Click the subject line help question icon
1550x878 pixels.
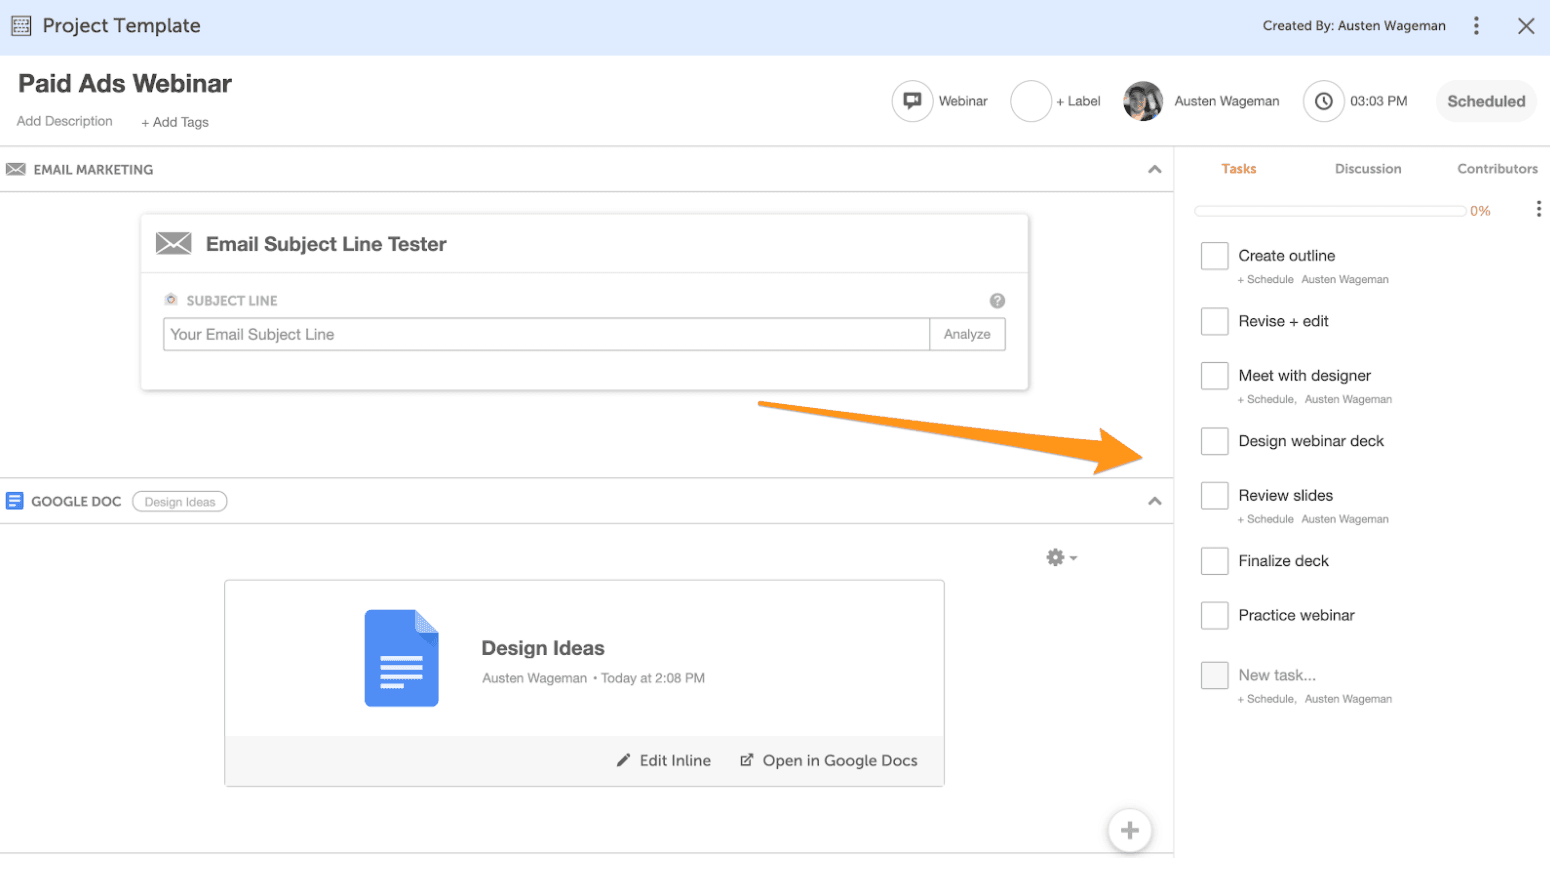point(997,300)
